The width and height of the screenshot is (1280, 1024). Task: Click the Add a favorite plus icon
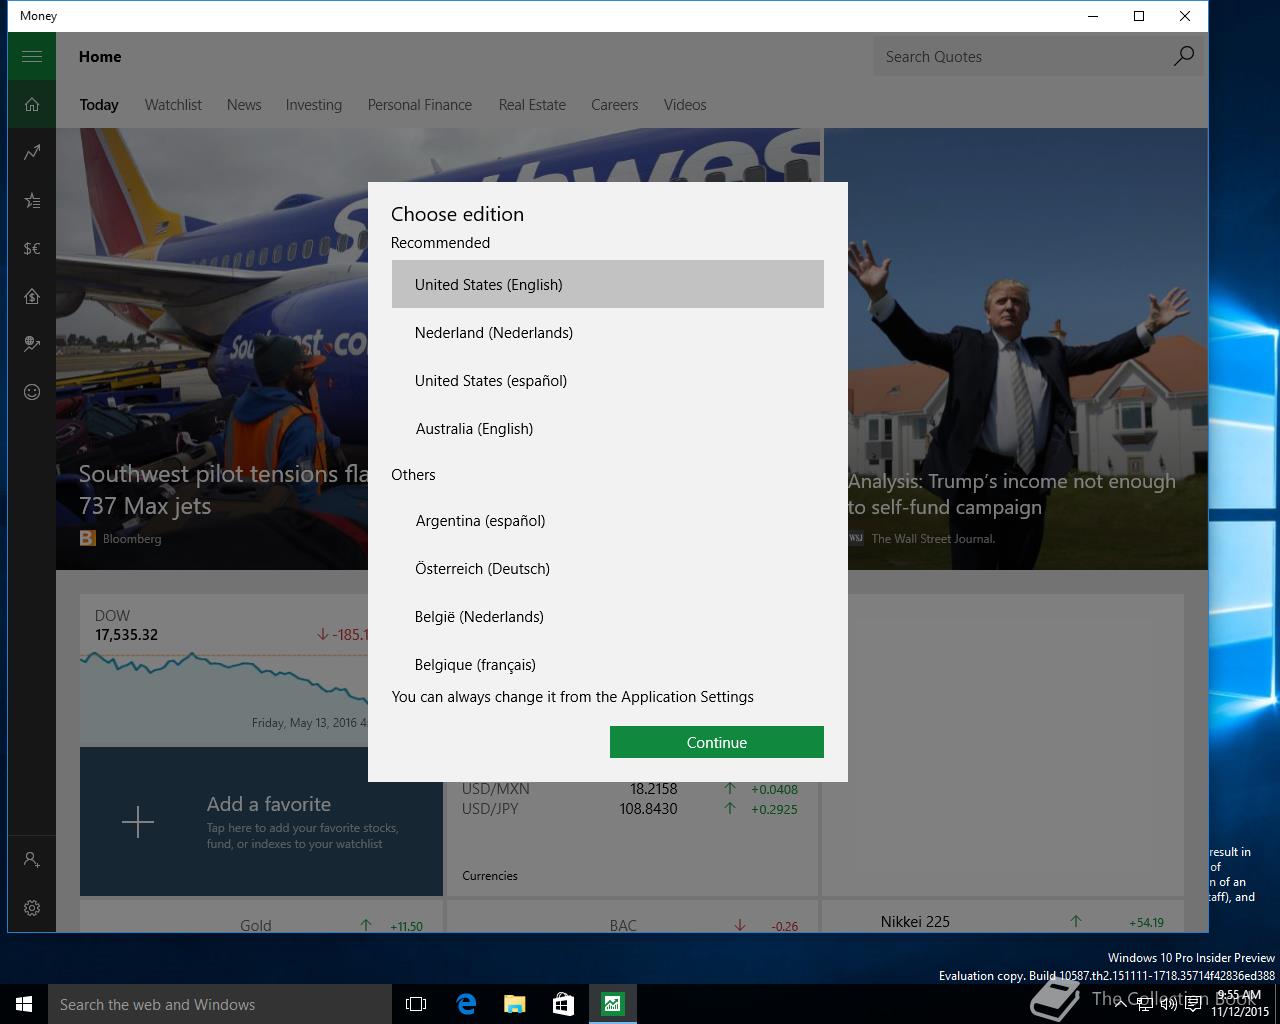[138, 822]
